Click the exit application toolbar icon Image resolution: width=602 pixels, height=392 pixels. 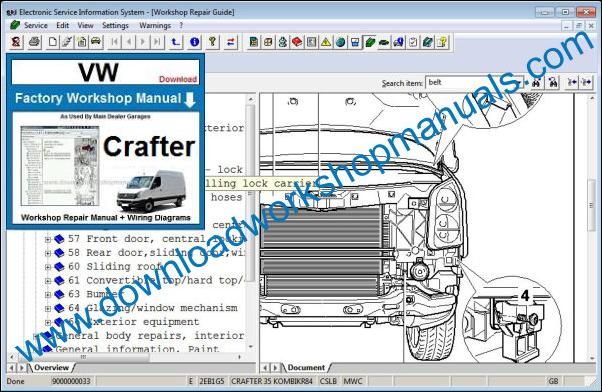point(16,42)
